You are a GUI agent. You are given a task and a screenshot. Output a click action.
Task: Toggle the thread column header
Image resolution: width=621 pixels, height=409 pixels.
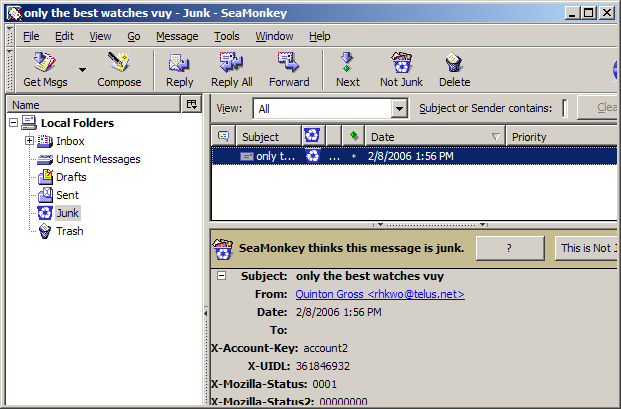(222, 136)
